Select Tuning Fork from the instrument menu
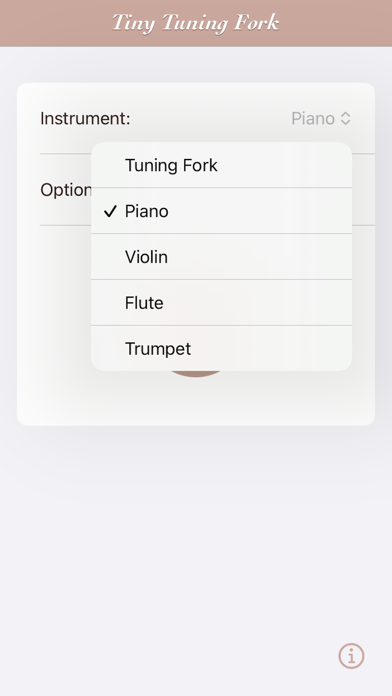 [x=221, y=165]
